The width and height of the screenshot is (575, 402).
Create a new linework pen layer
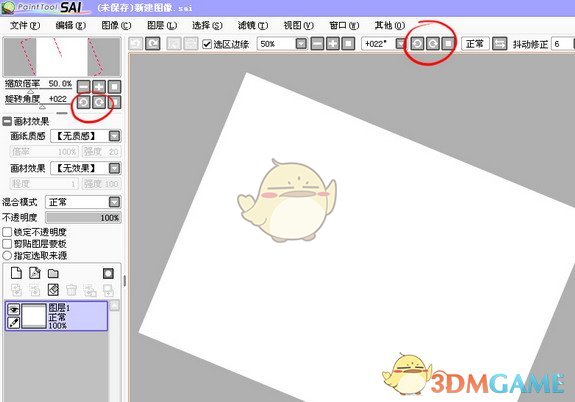[x=34, y=273]
